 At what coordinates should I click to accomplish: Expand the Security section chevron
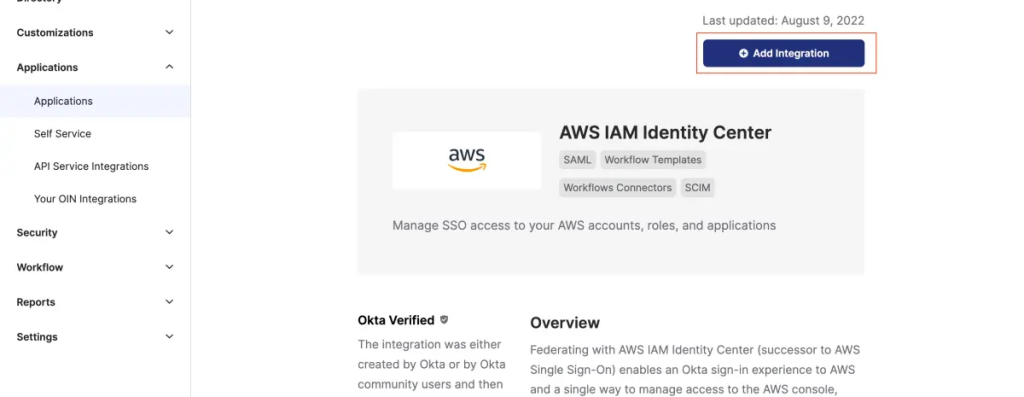(169, 232)
